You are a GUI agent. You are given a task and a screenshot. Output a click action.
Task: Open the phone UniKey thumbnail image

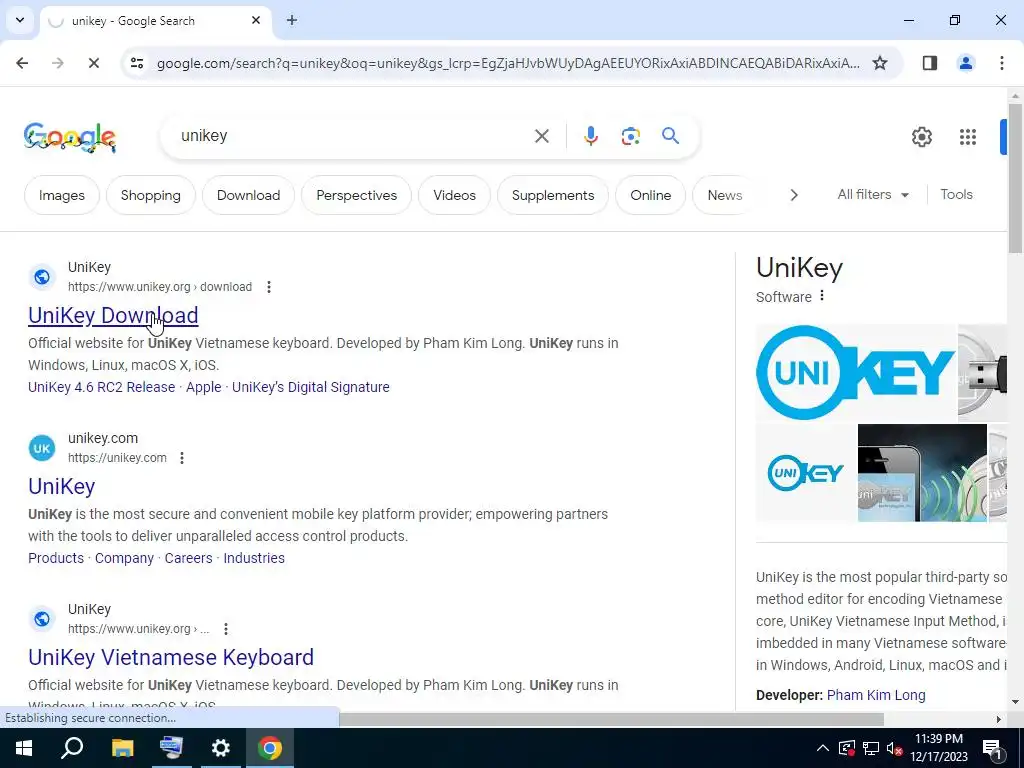tap(922, 473)
